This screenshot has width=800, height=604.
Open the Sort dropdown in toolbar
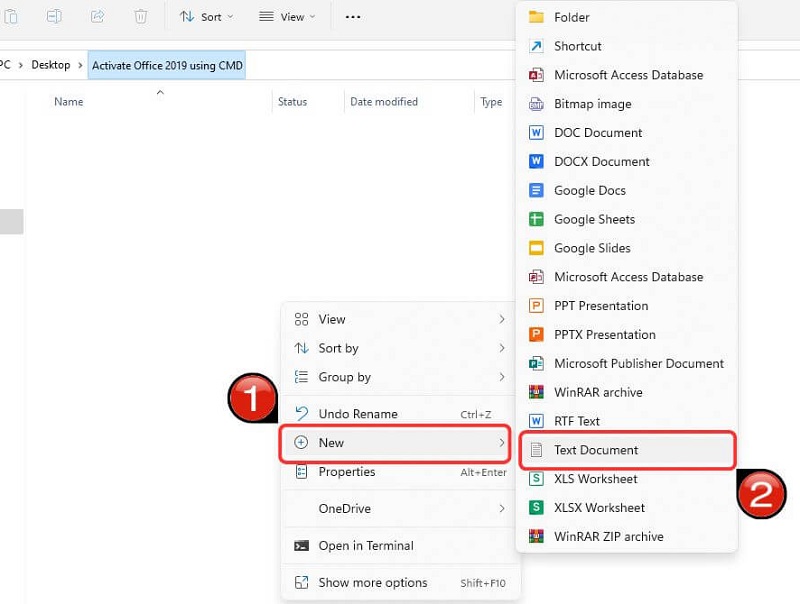[206, 17]
